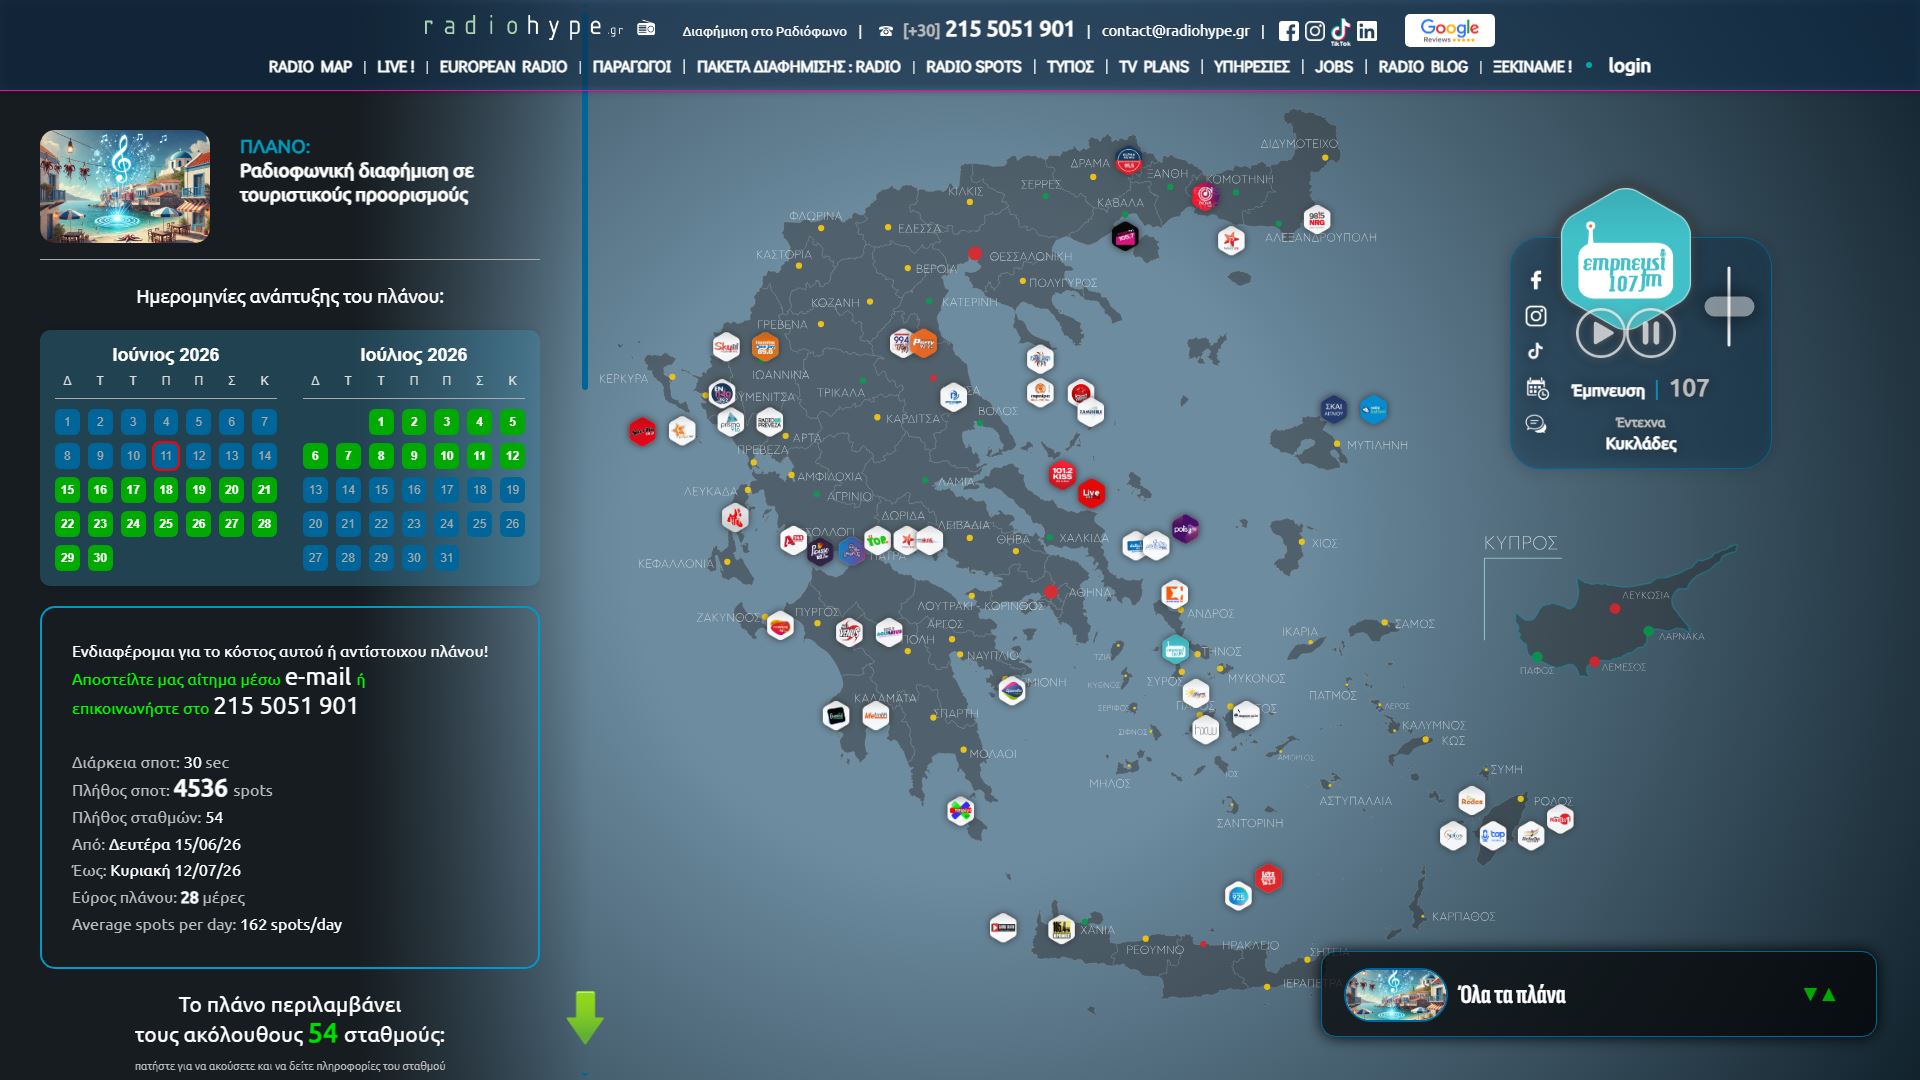Screen dimensions: 1920x1080
Task: Select the 98.5 NRG station icon near Alexandroupoli
Action: (x=1317, y=219)
